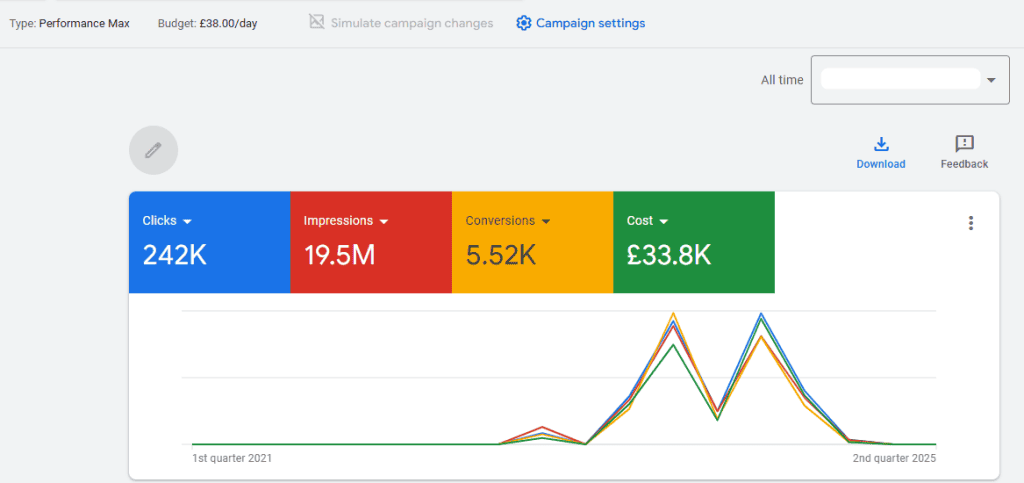Image resolution: width=1024 pixels, height=483 pixels.
Task: Click the Simulate campaign changes chart icon
Action: coord(317,23)
